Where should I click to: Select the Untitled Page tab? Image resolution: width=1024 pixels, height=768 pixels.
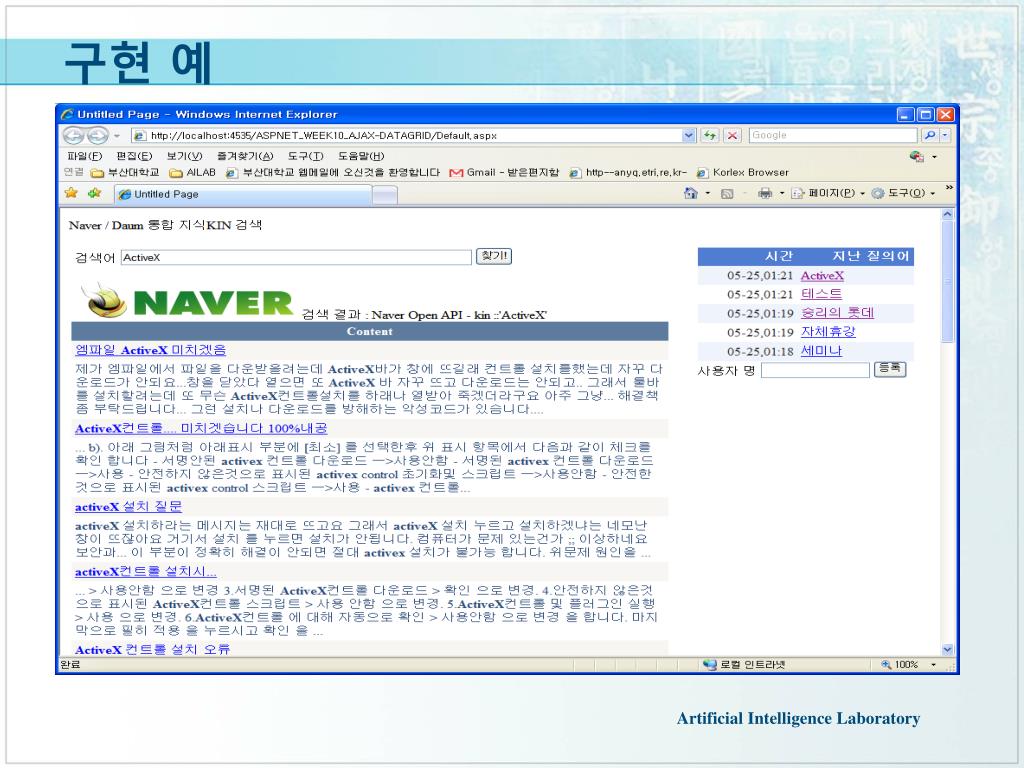point(244,194)
